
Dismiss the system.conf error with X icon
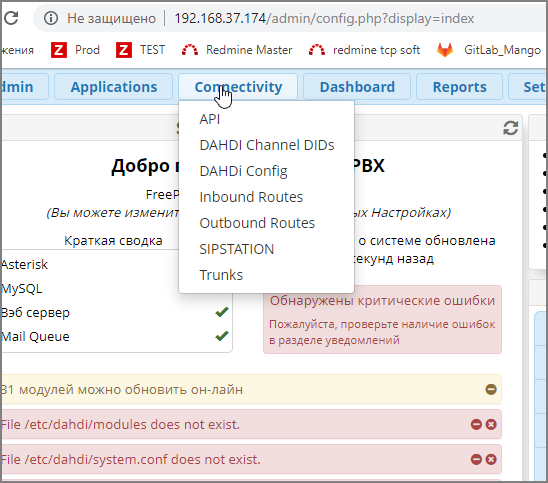coord(491,459)
